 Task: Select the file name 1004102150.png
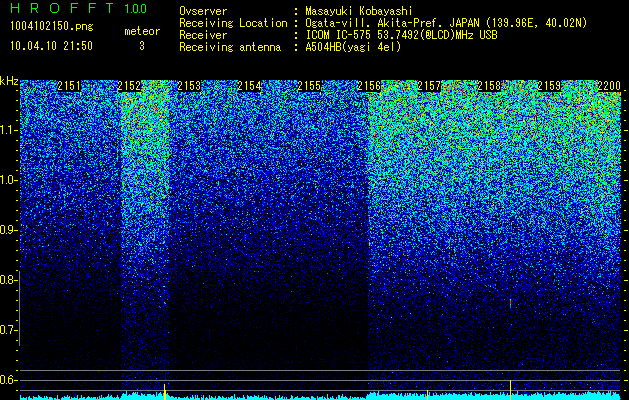[52, 26]
